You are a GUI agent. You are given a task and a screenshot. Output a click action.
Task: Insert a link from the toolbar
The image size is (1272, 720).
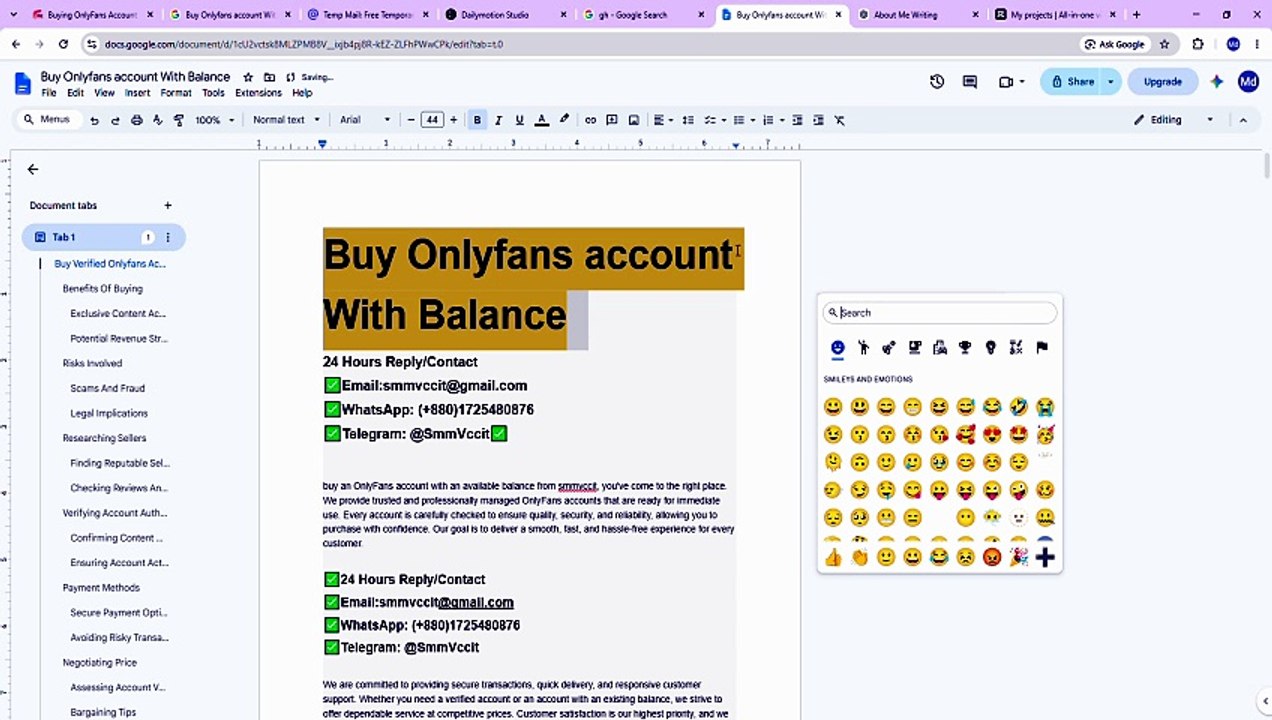click(590, 120)
